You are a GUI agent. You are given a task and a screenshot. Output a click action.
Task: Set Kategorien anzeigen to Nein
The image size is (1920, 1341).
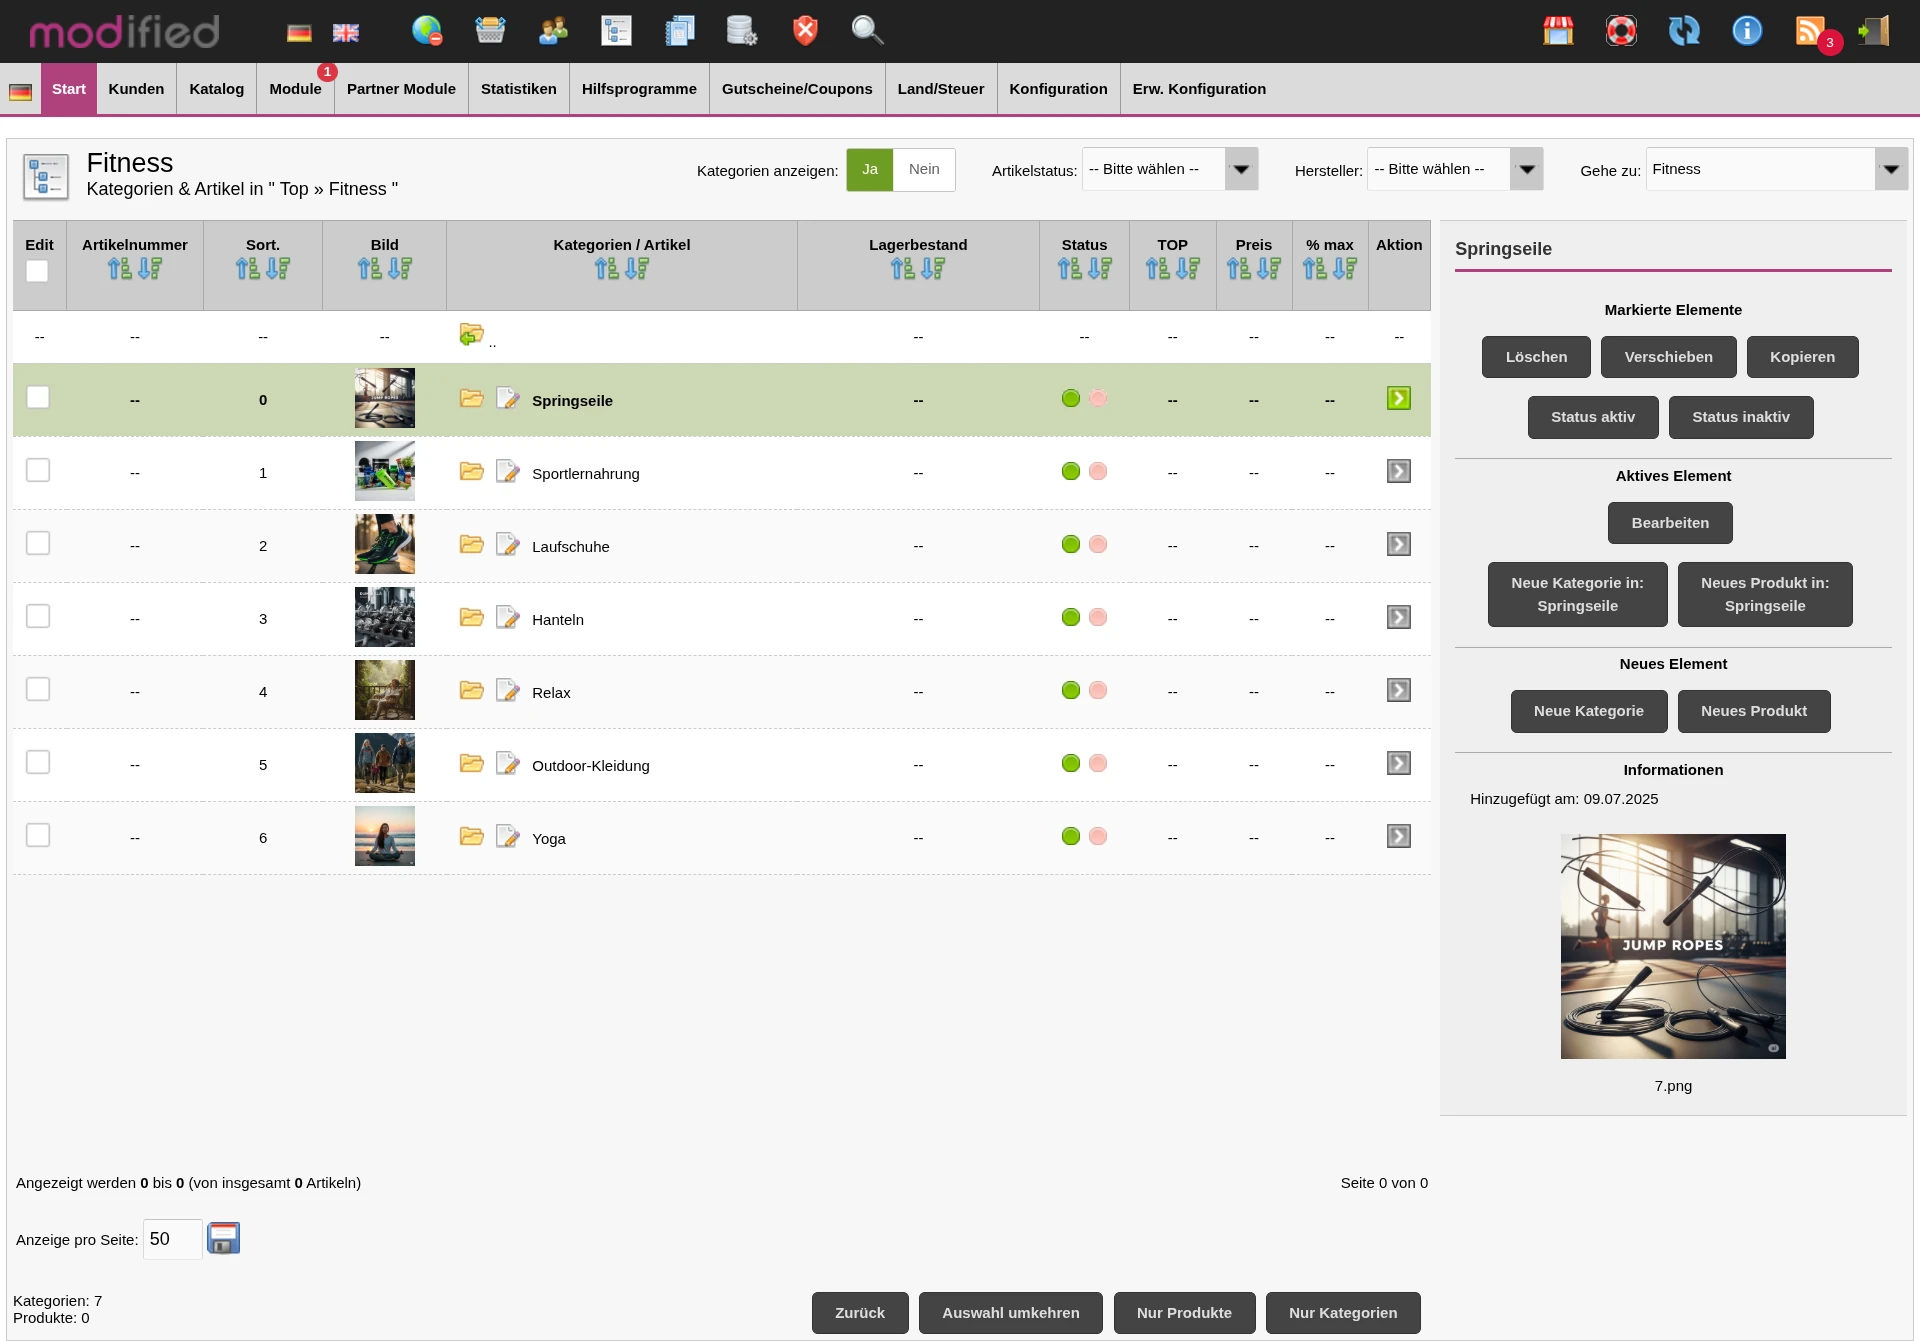click(x=924, y=170)
